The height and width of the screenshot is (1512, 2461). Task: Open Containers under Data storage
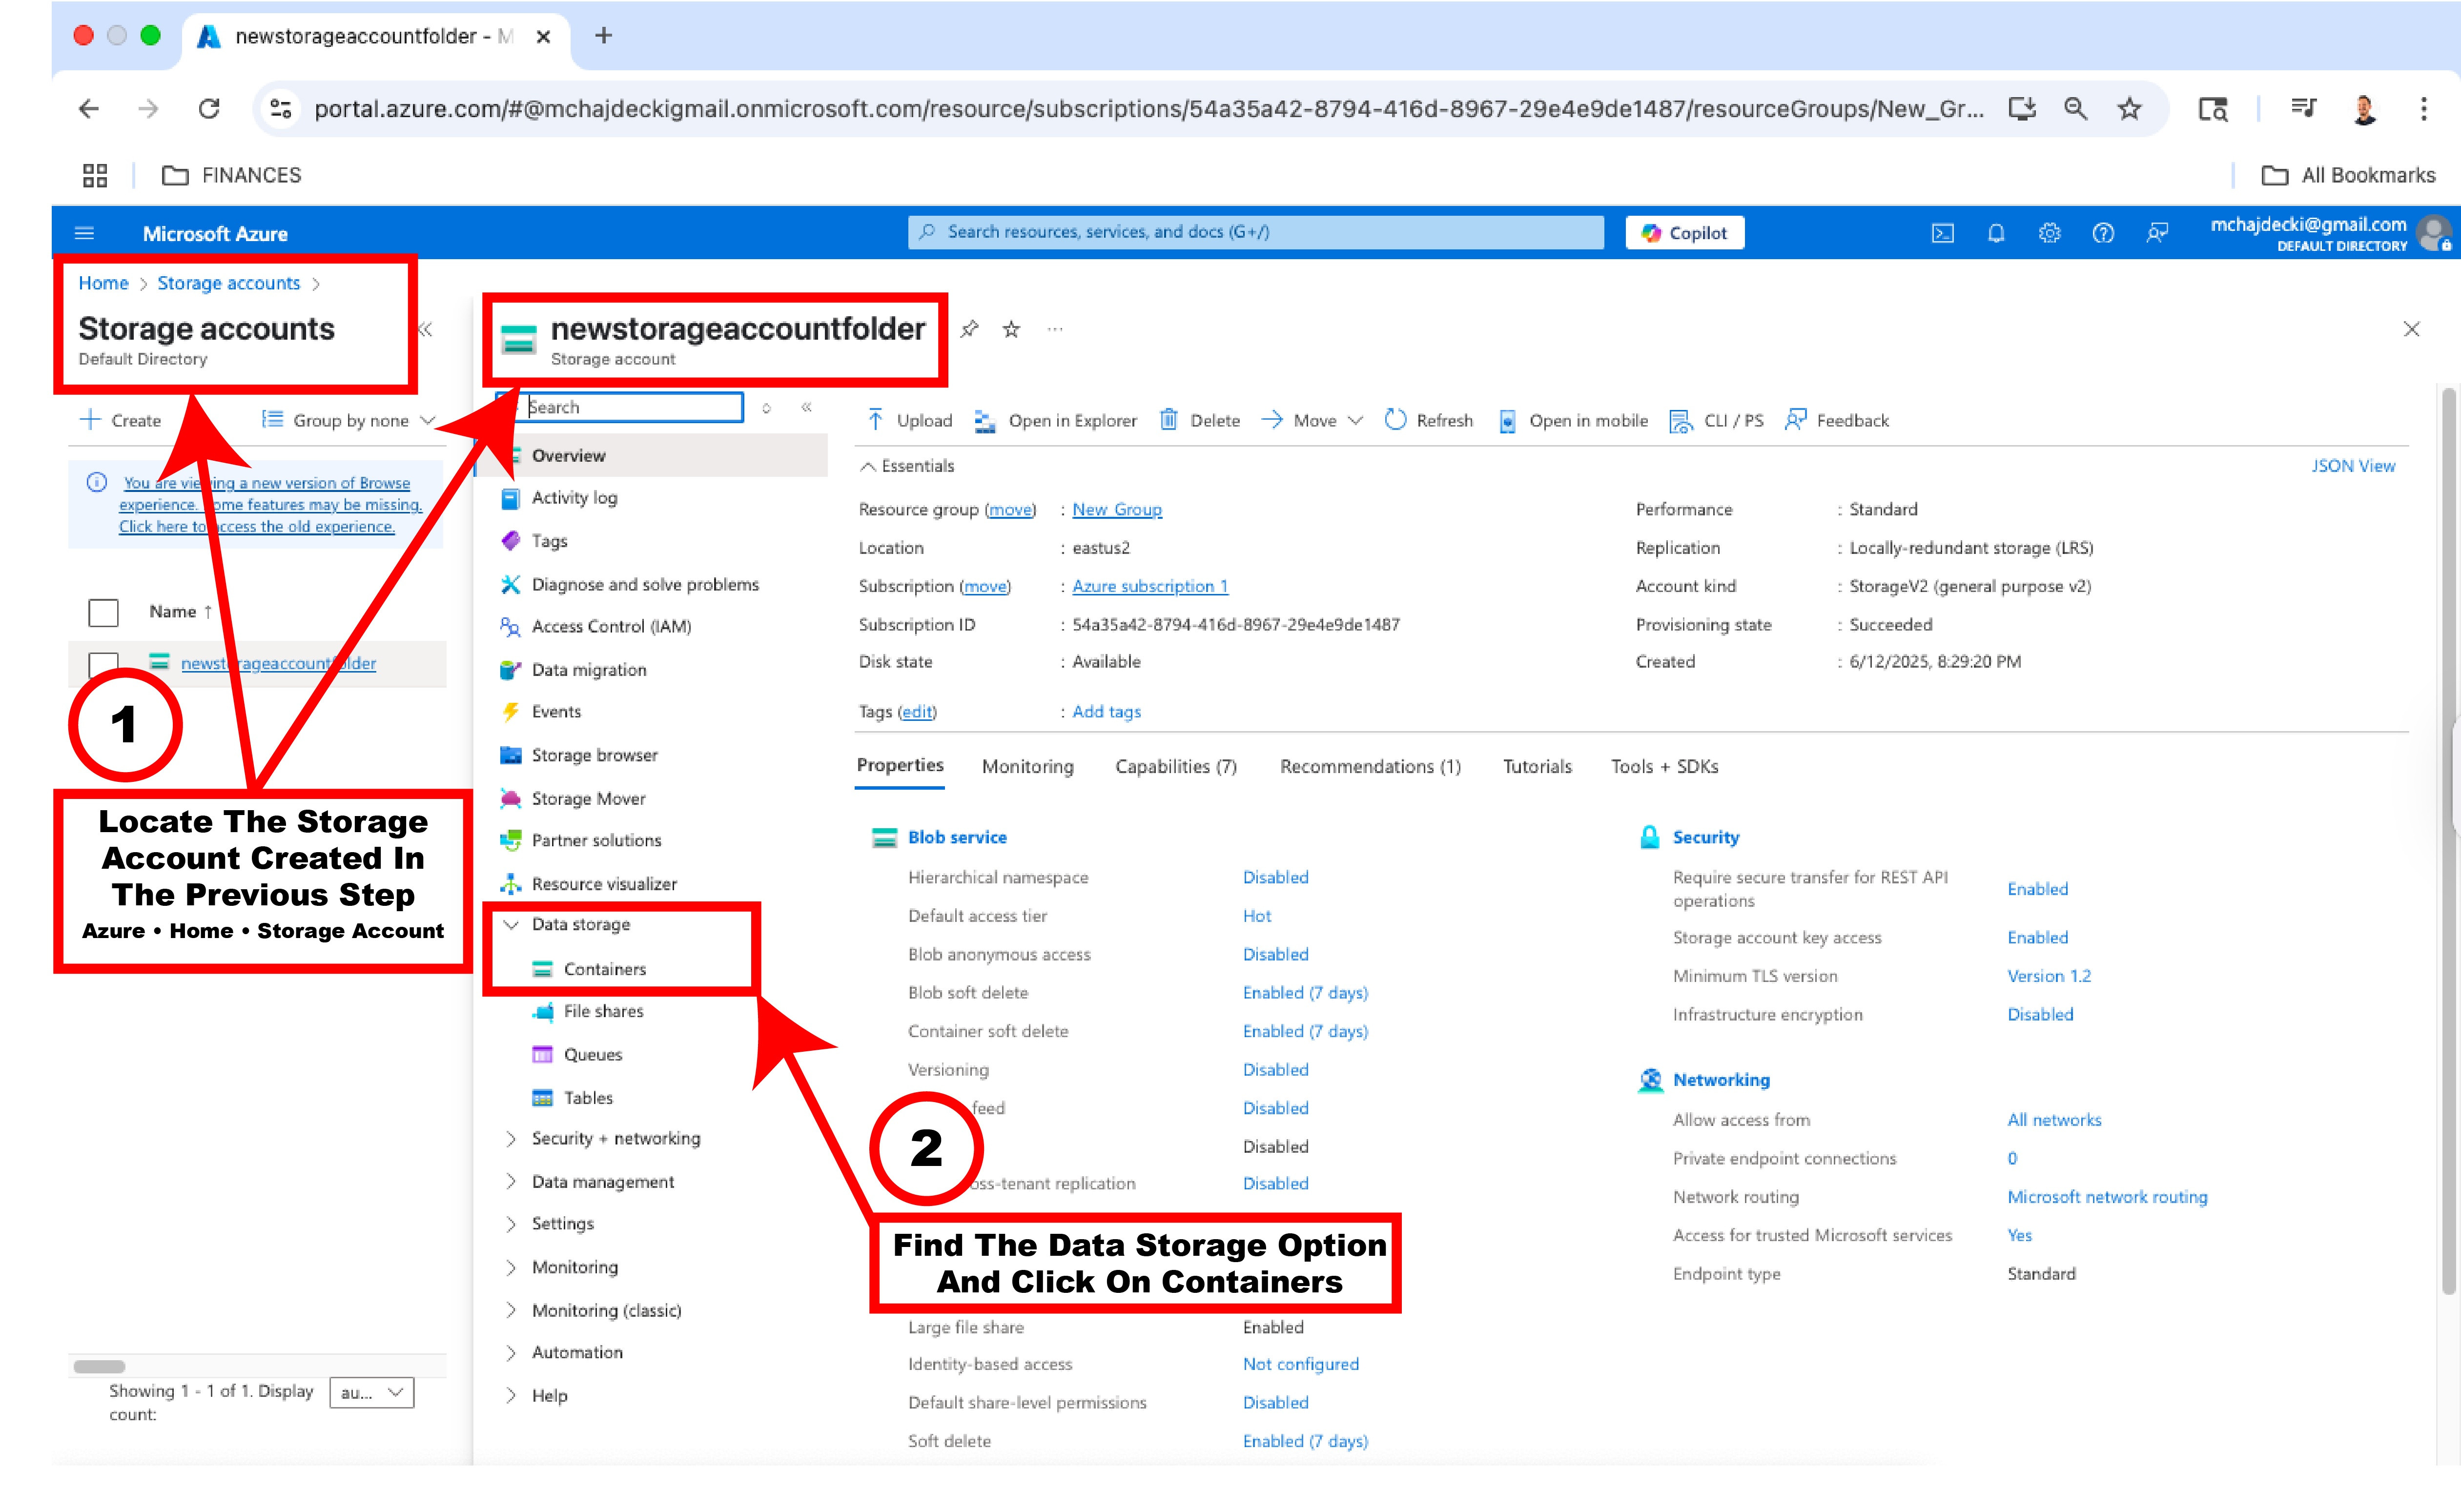[x=604, y=969]
